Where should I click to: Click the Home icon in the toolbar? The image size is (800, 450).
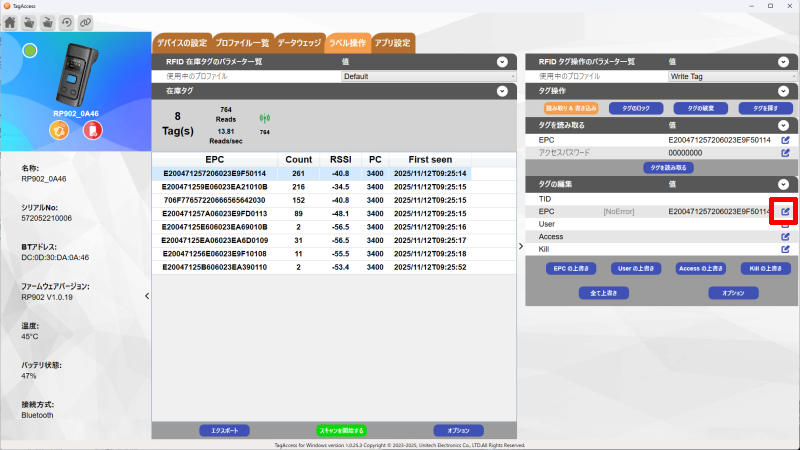pos(11,22)
